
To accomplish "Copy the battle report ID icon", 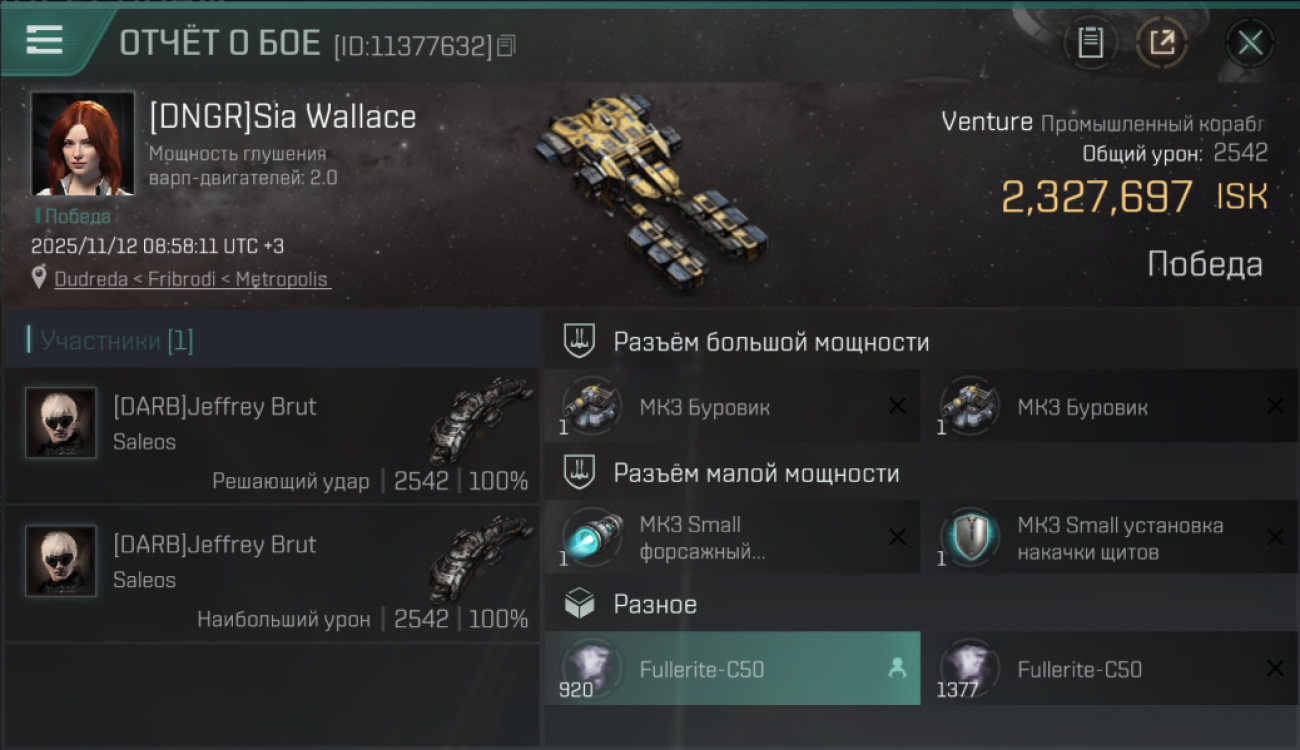I will pyautogui.click(x=507, y=46).
